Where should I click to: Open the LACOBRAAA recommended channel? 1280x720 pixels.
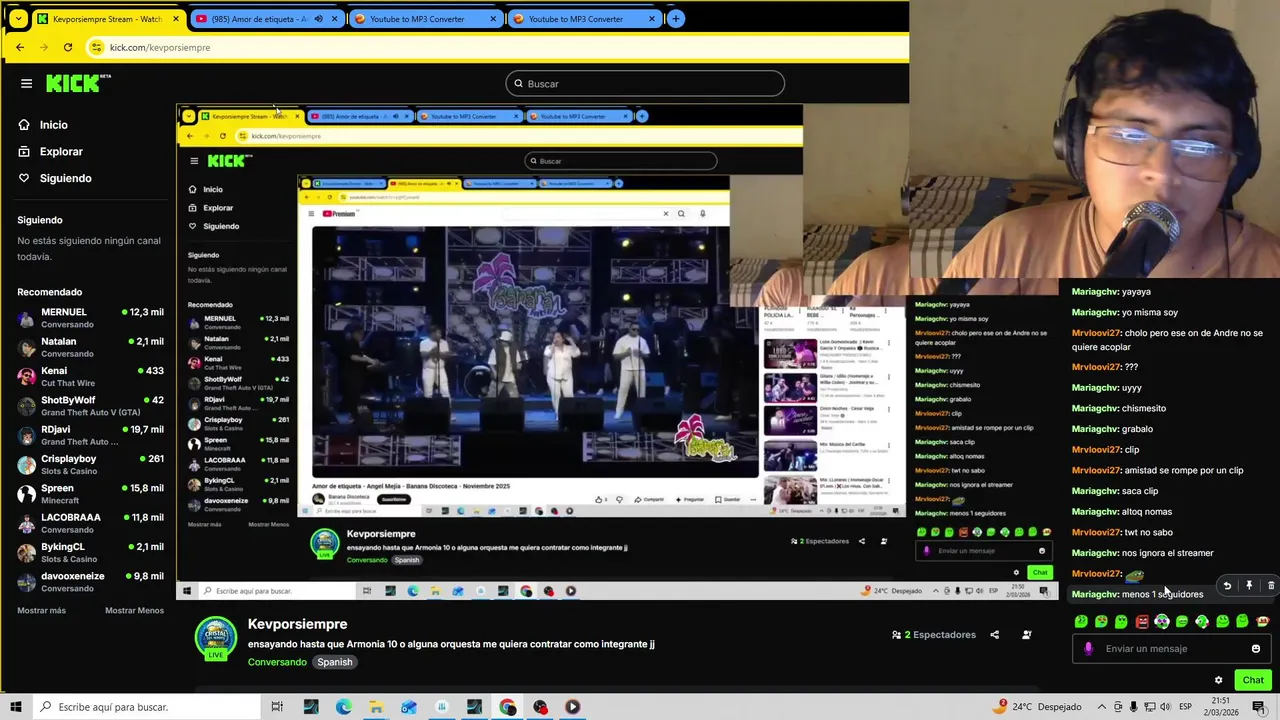click(x=90, y=523)
